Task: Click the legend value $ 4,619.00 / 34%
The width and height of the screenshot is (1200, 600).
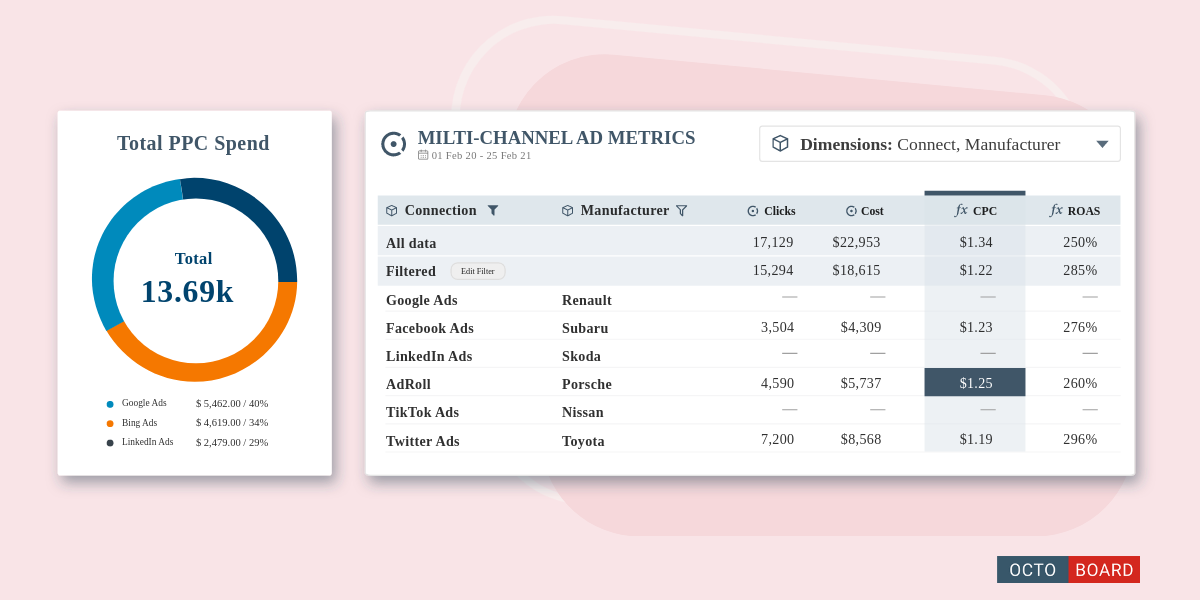Action: [x=232, y=422]
